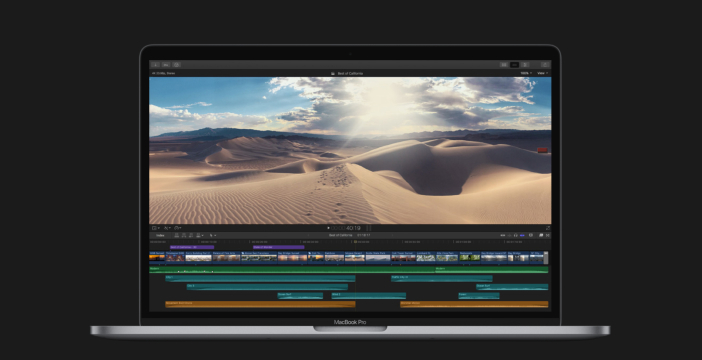
Task: Select the last video clip in the timeline
Action: coord(537,257)
